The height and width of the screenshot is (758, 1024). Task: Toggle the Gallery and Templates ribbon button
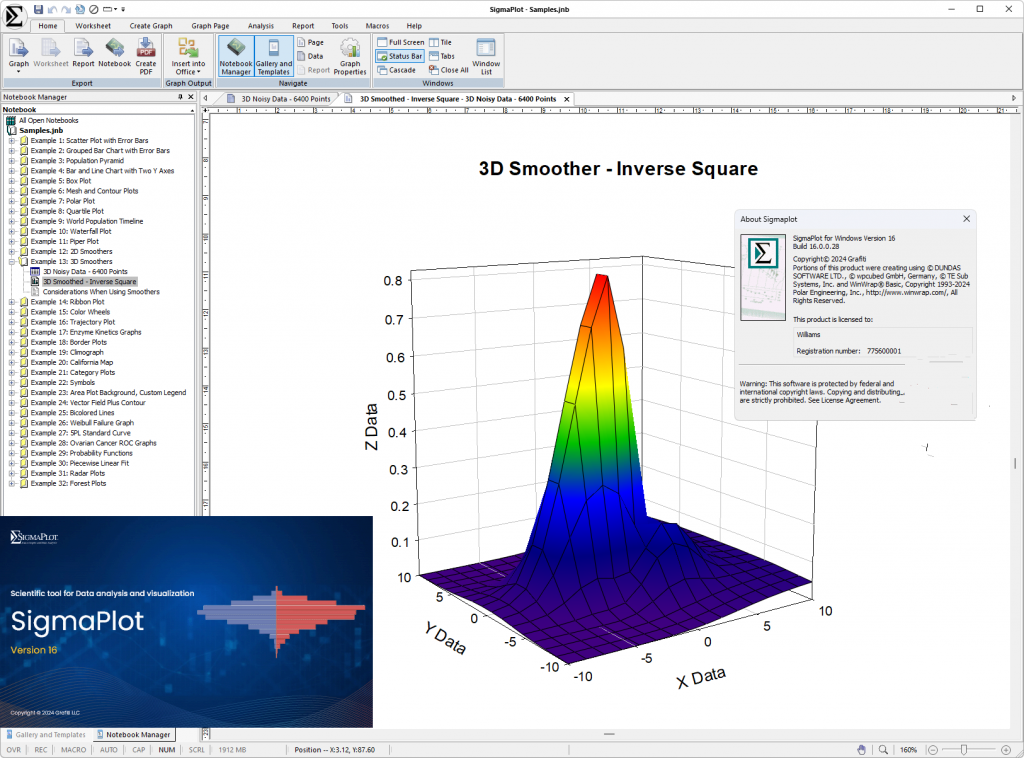click(x=274, y=56)
